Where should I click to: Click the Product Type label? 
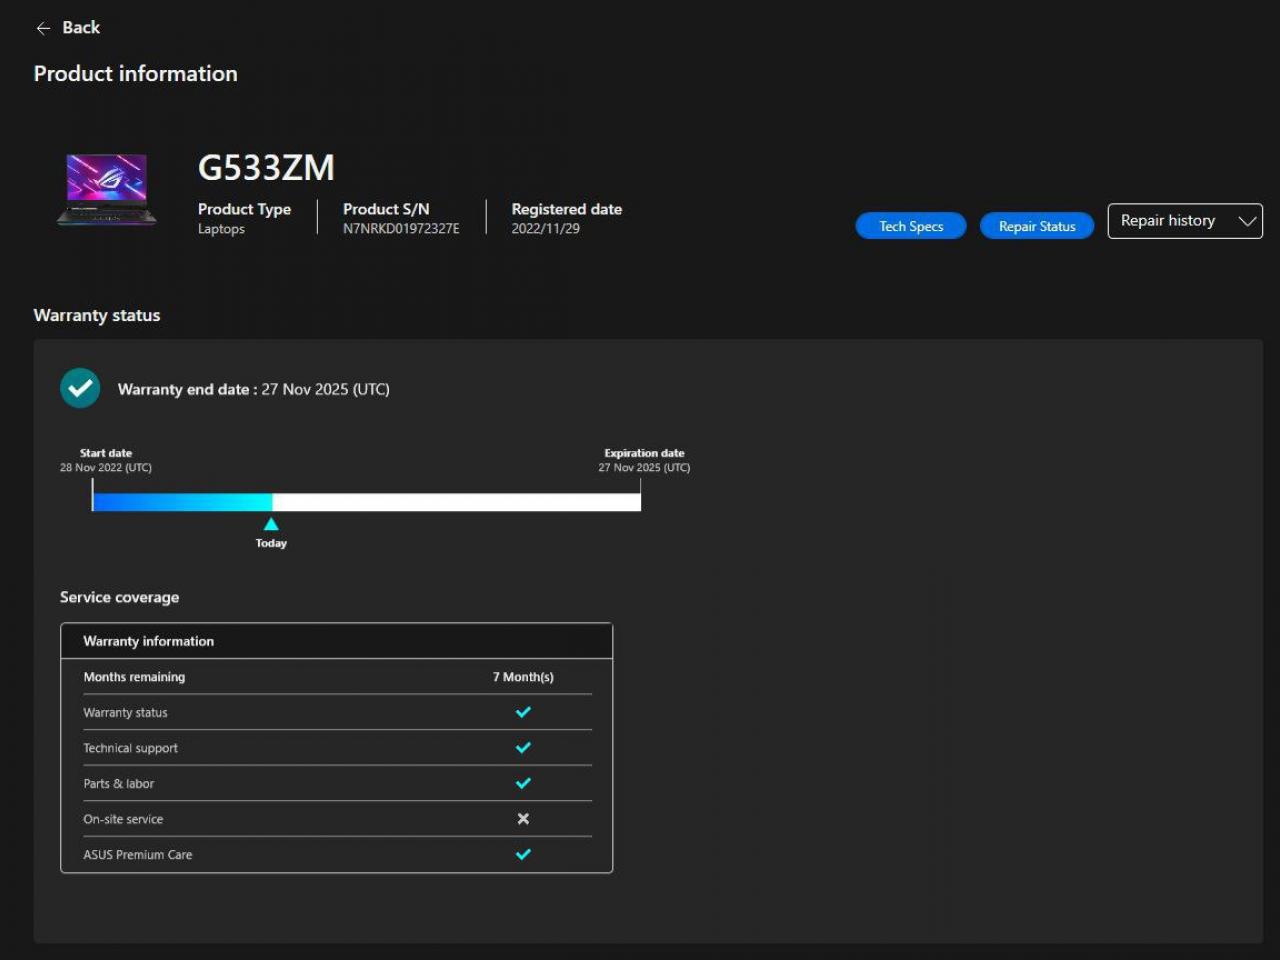tap(244, 209)
